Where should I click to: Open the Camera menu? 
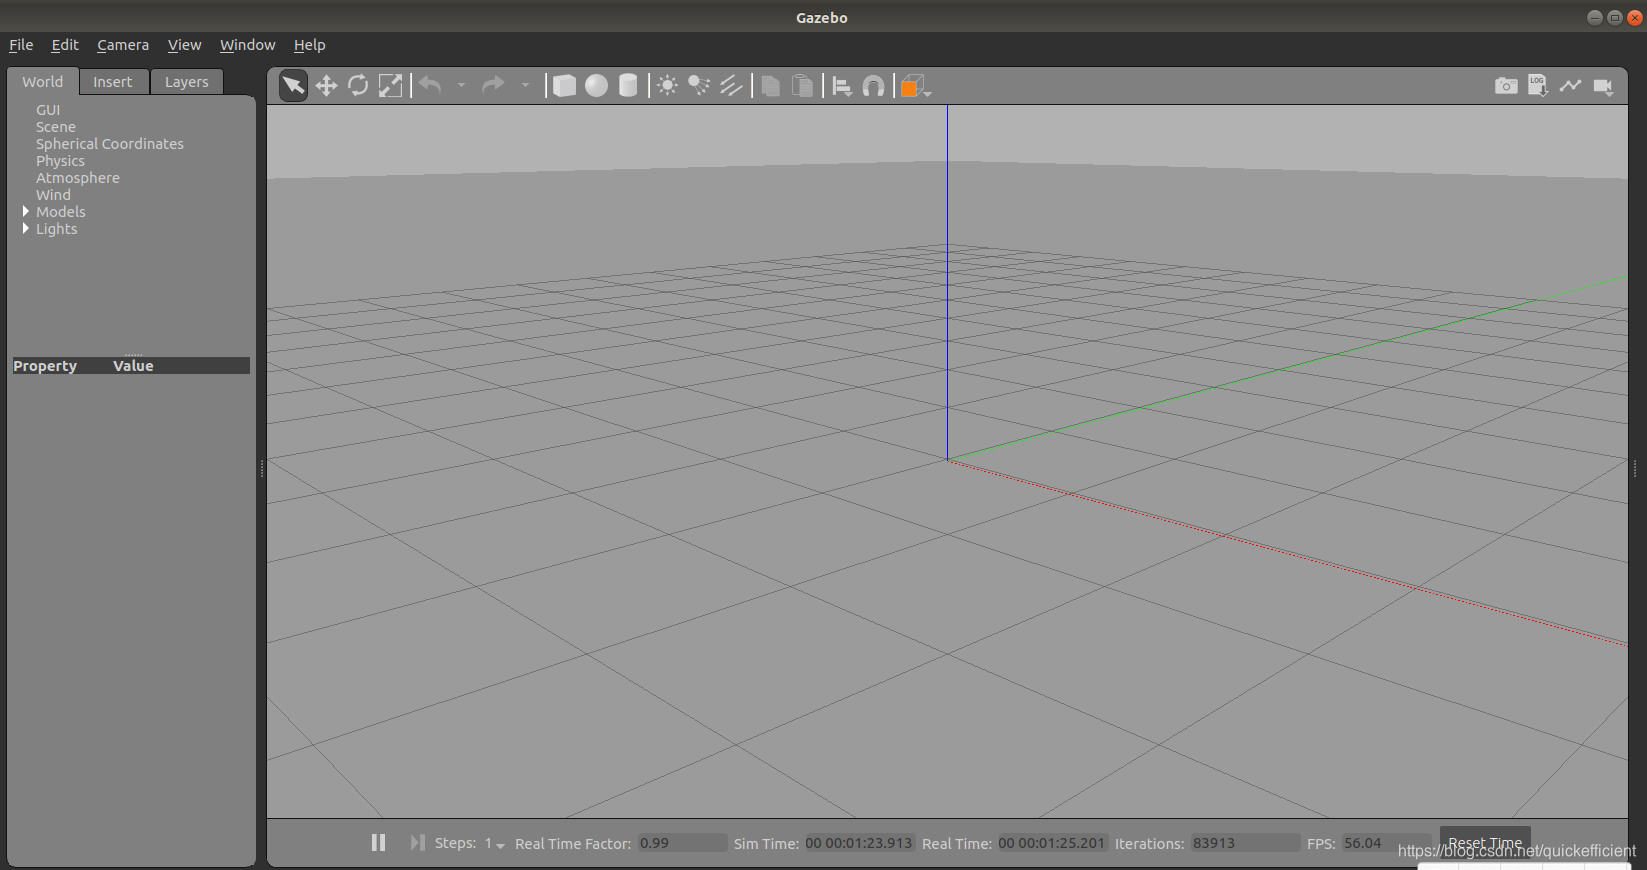(x=123, y=45)
